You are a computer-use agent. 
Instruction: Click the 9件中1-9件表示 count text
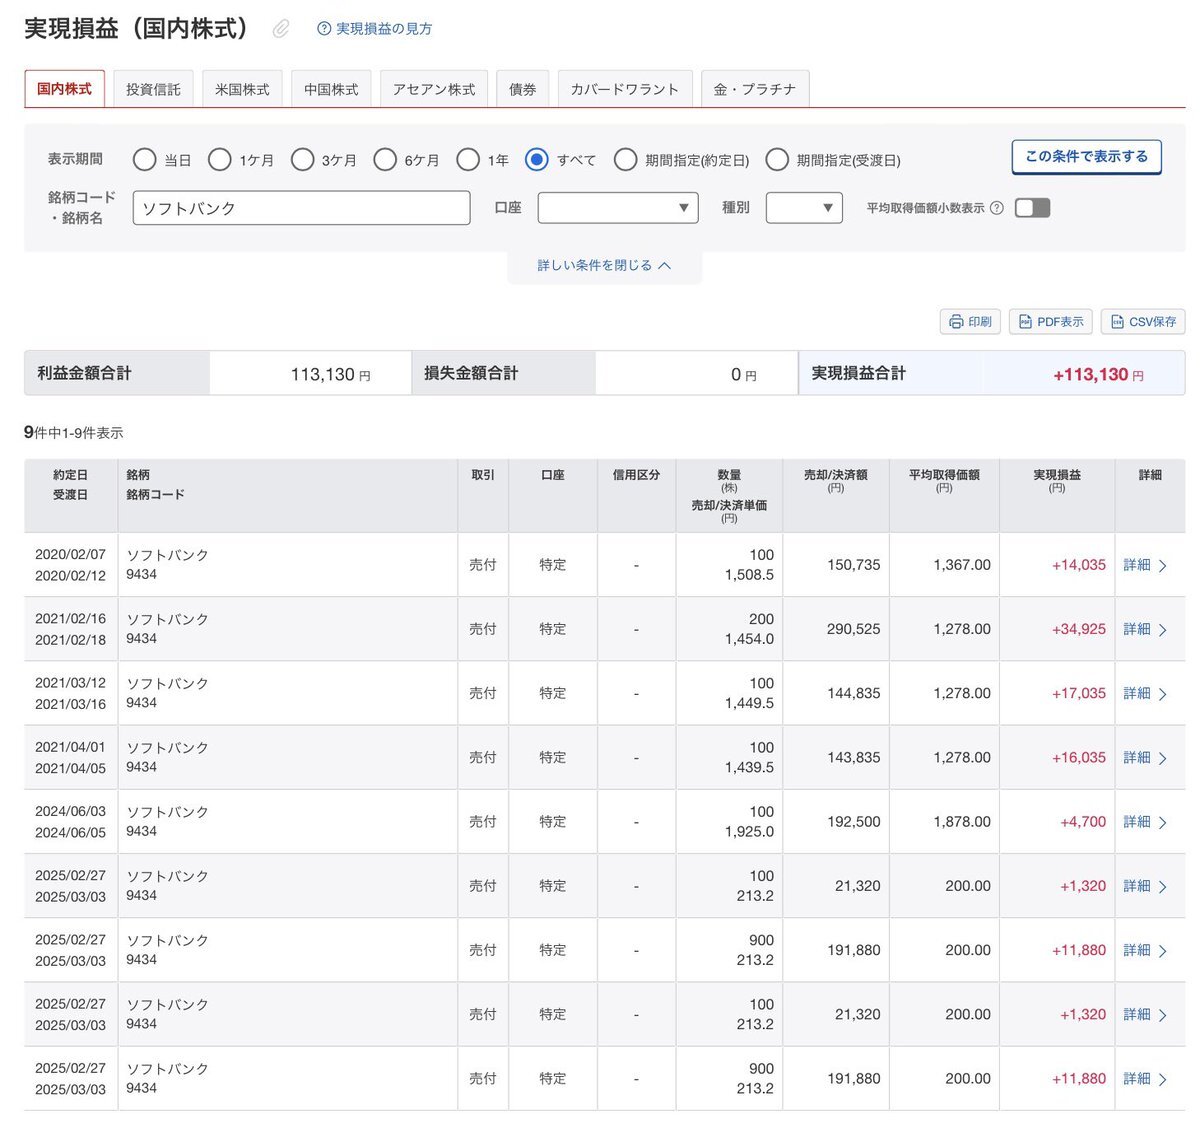(x=74, y=433)
